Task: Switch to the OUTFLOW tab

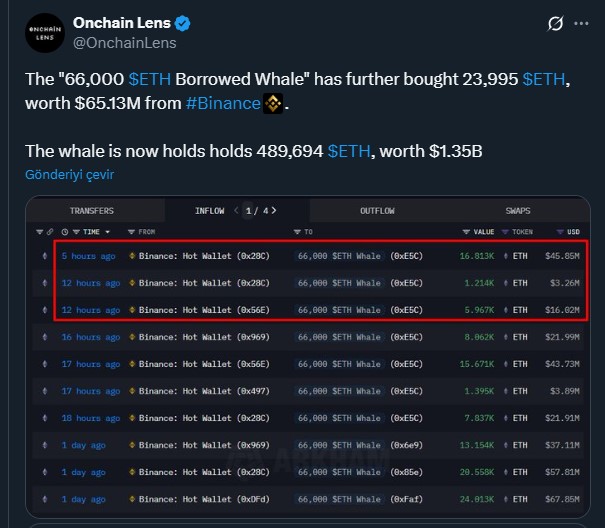Action: [377, 211]
